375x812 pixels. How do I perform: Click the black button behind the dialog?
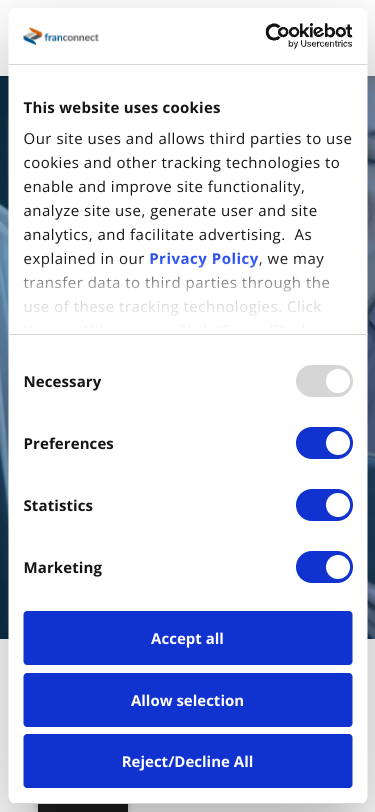point(83,808)
